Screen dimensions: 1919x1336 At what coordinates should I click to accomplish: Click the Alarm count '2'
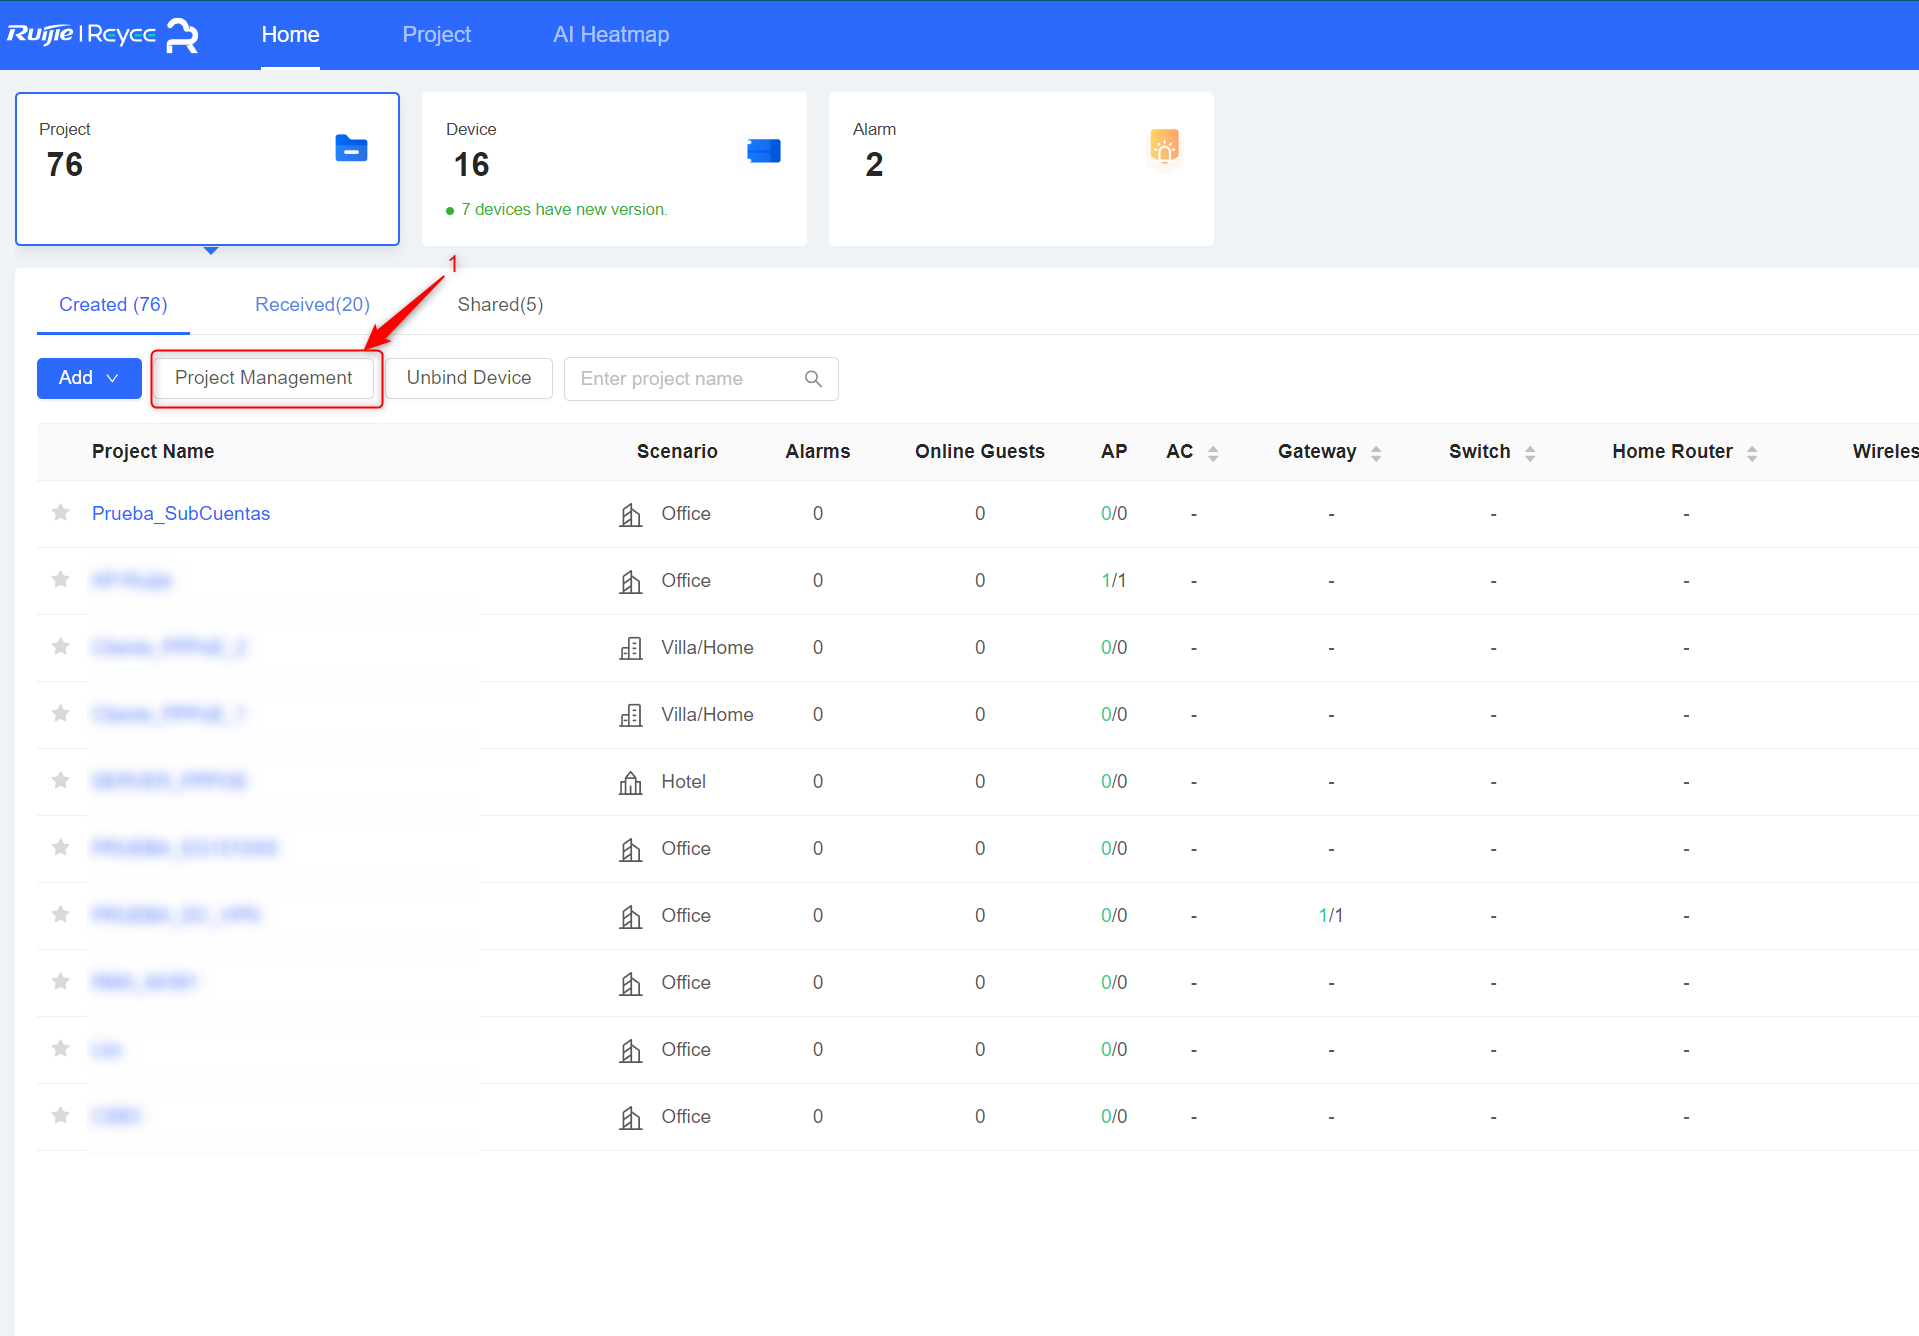[874, 165]
